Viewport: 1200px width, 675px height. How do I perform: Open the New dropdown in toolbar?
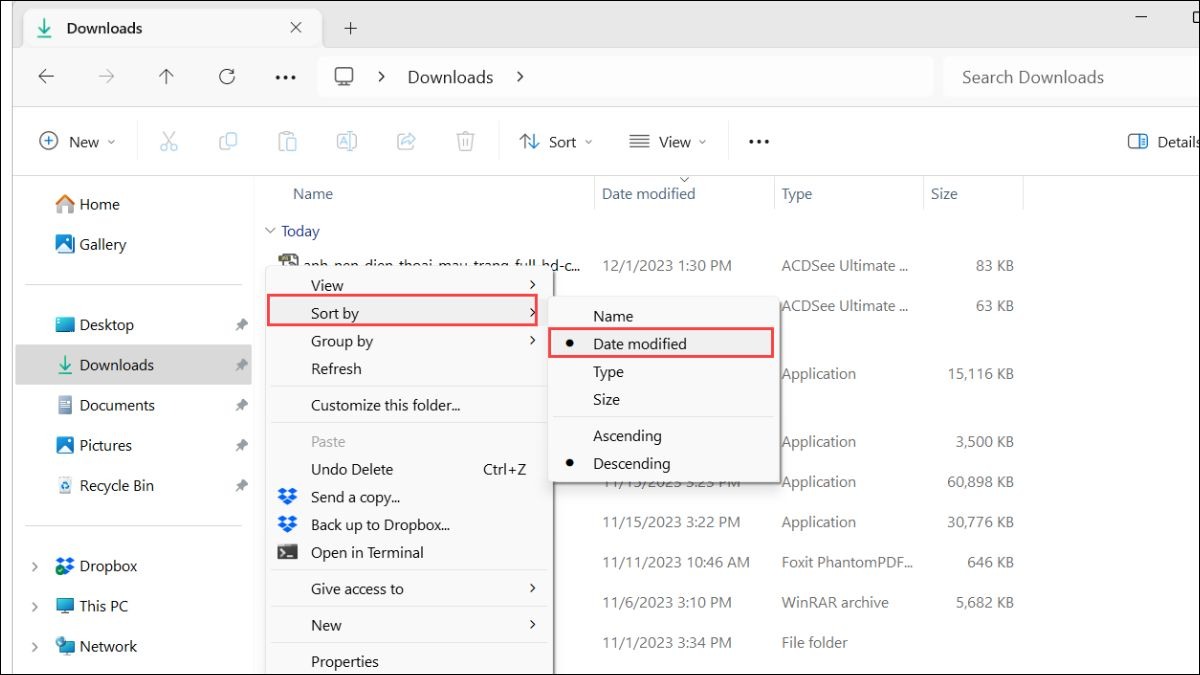pos(77,142)
